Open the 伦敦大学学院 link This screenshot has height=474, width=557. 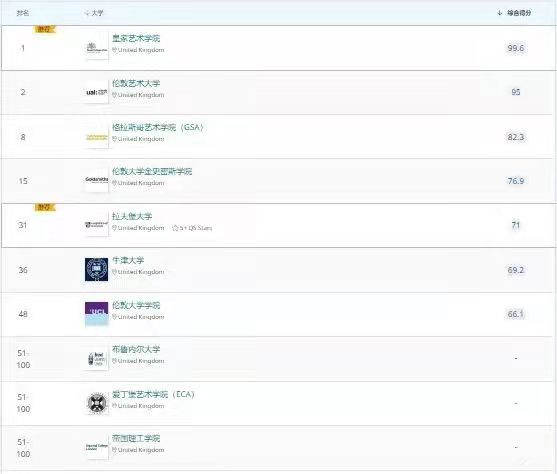[x=136, y=305]
